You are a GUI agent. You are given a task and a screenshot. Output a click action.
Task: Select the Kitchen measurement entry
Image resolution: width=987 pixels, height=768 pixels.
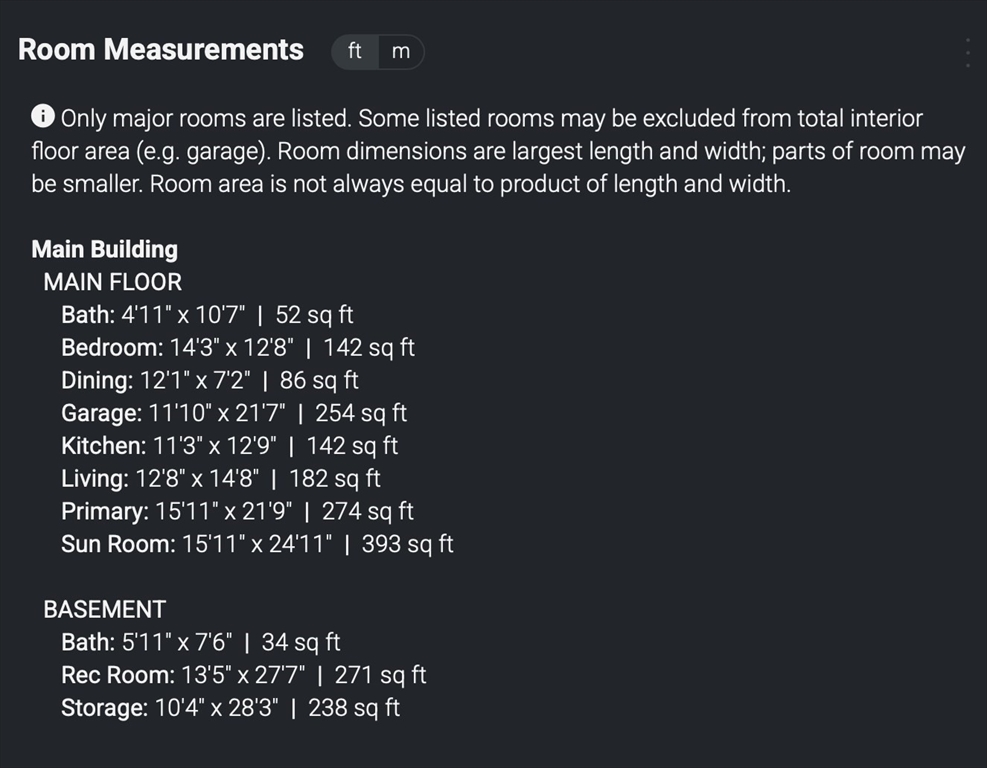click(230, 446)
